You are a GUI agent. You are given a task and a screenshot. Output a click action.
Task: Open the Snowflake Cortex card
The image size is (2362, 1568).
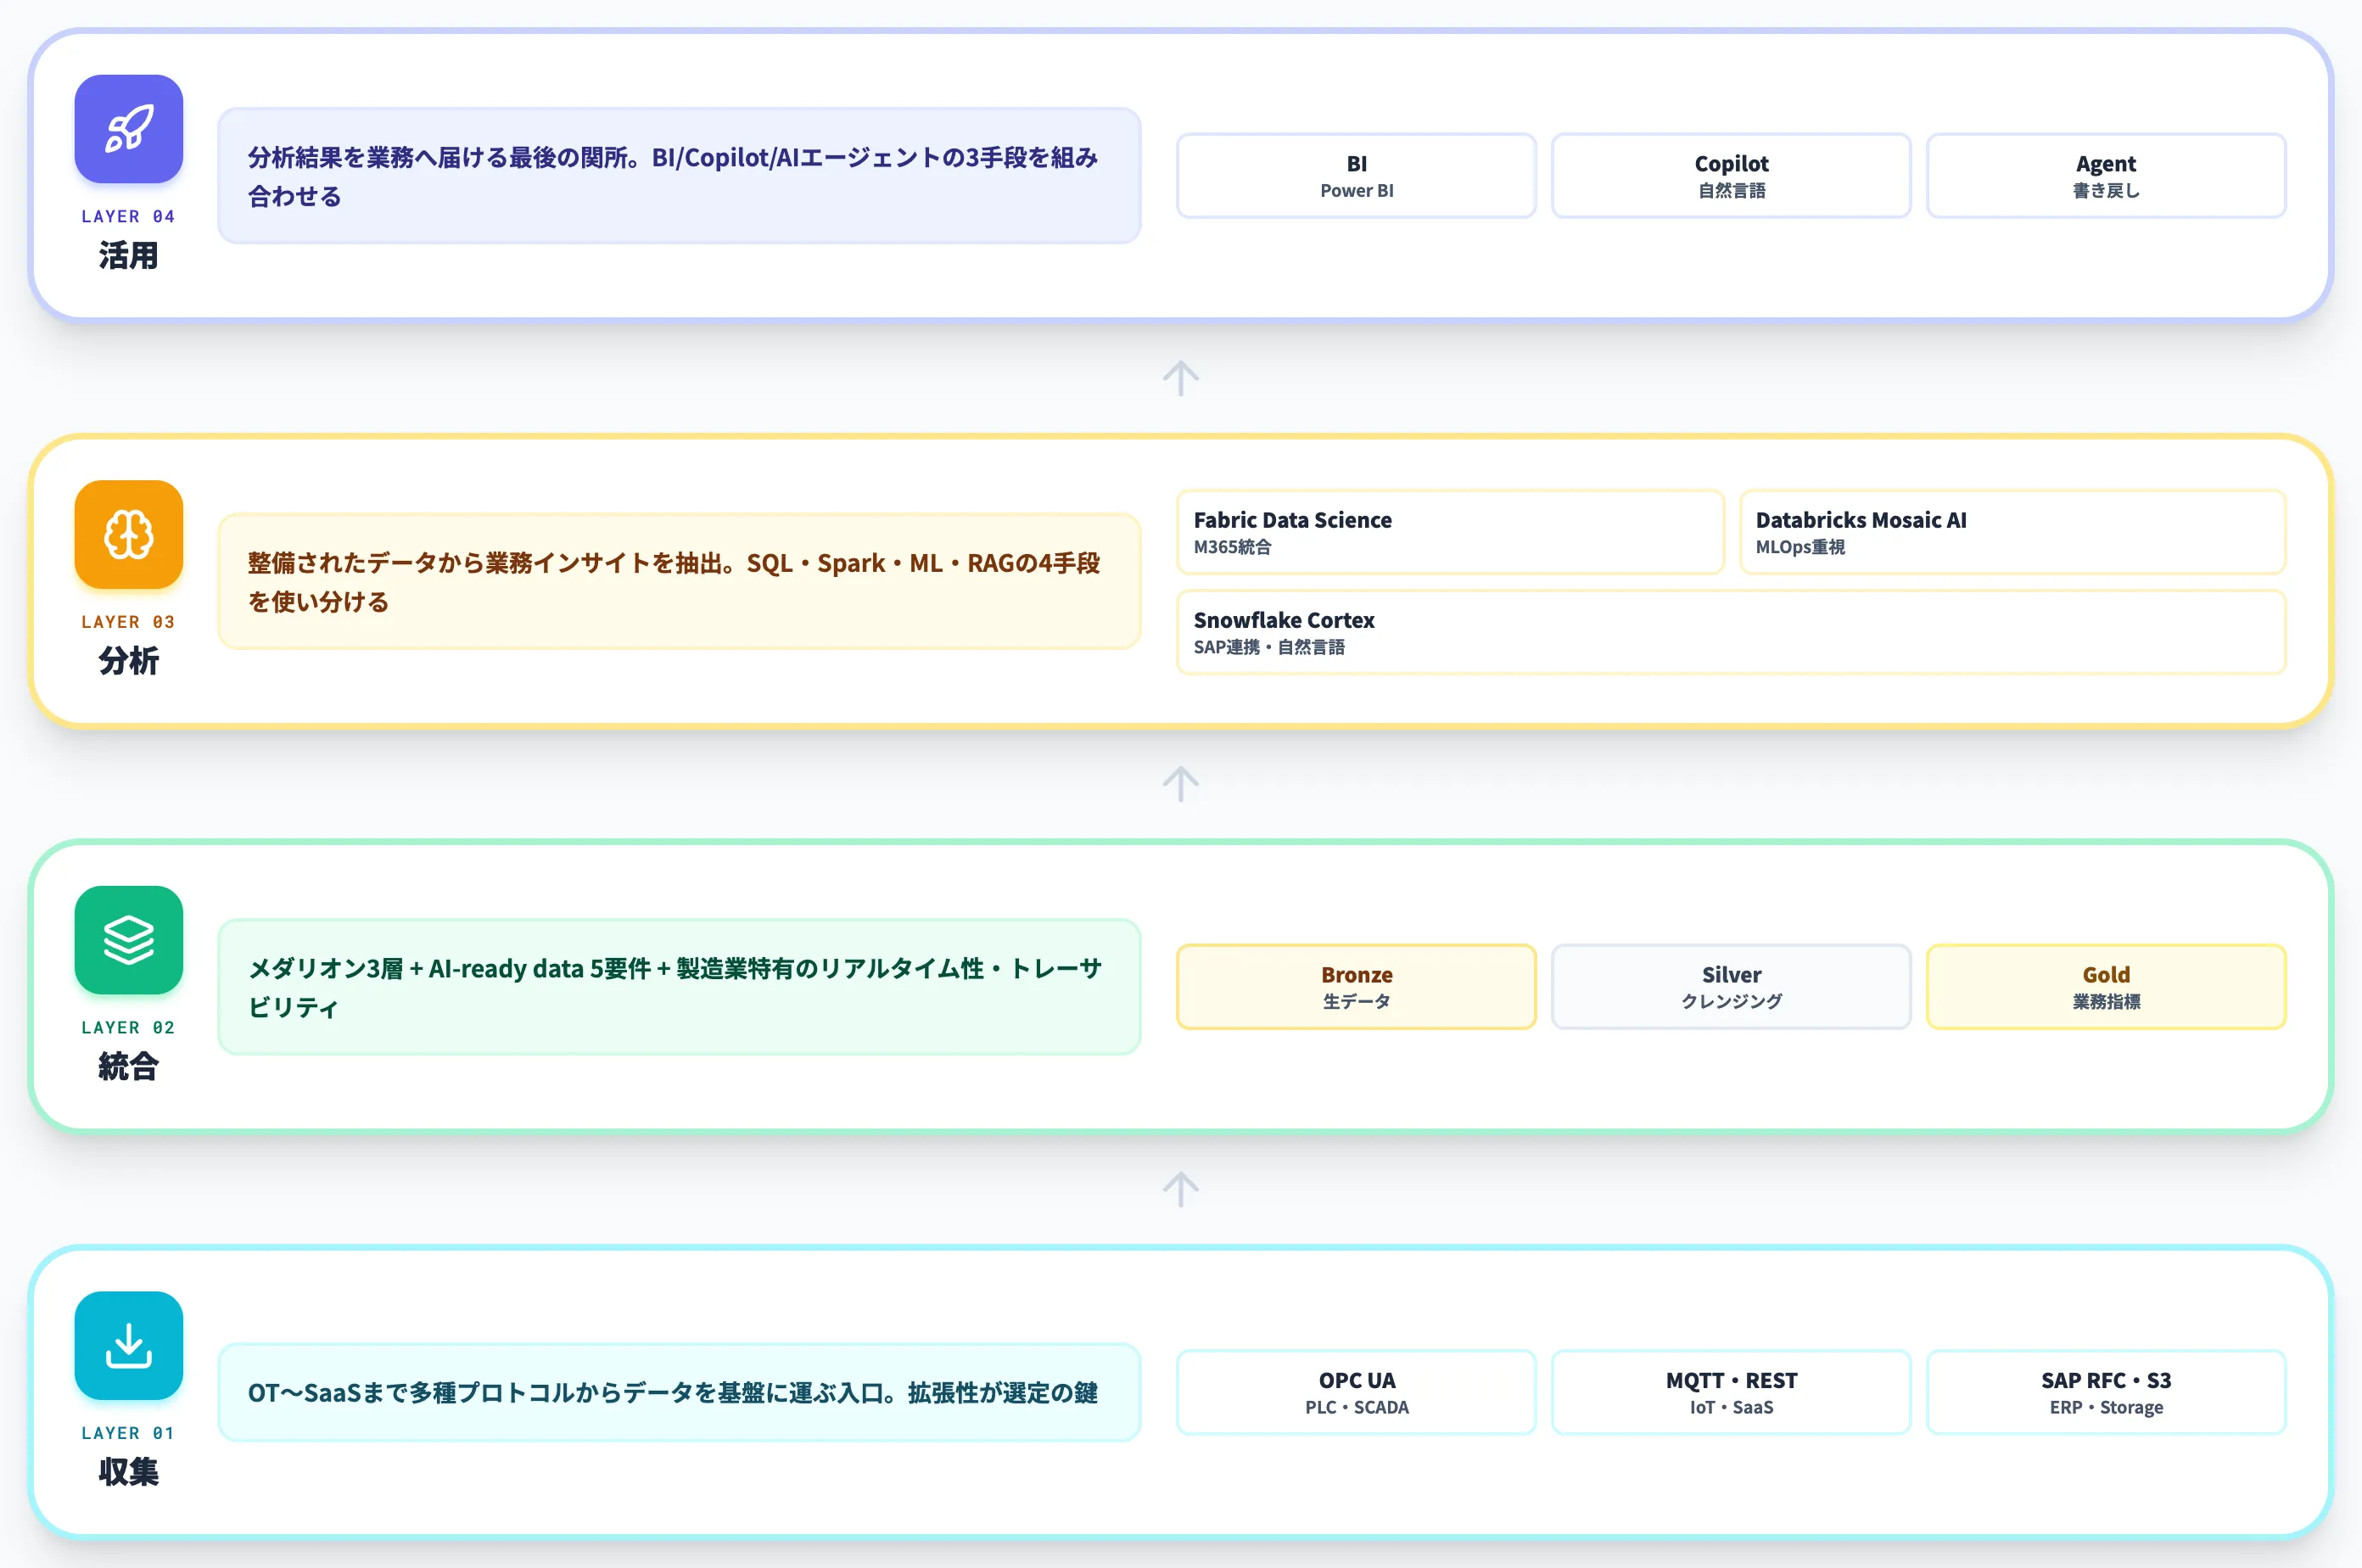click(x=1731, y=632)
